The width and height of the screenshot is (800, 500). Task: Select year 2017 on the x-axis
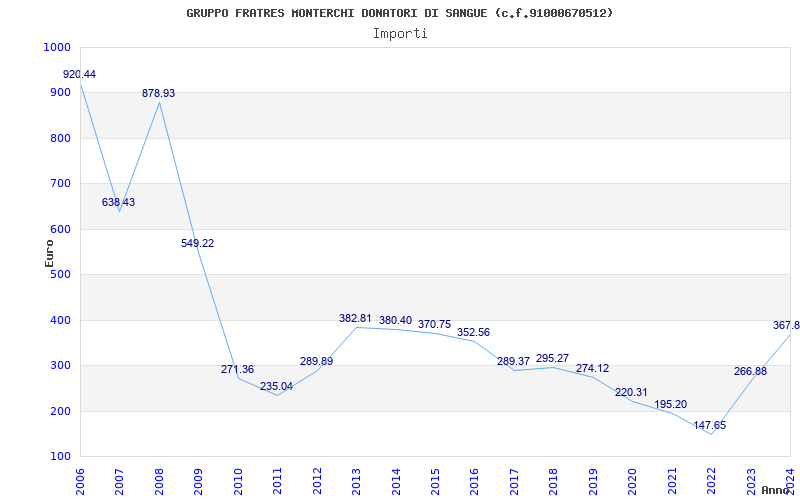point(514,478)
